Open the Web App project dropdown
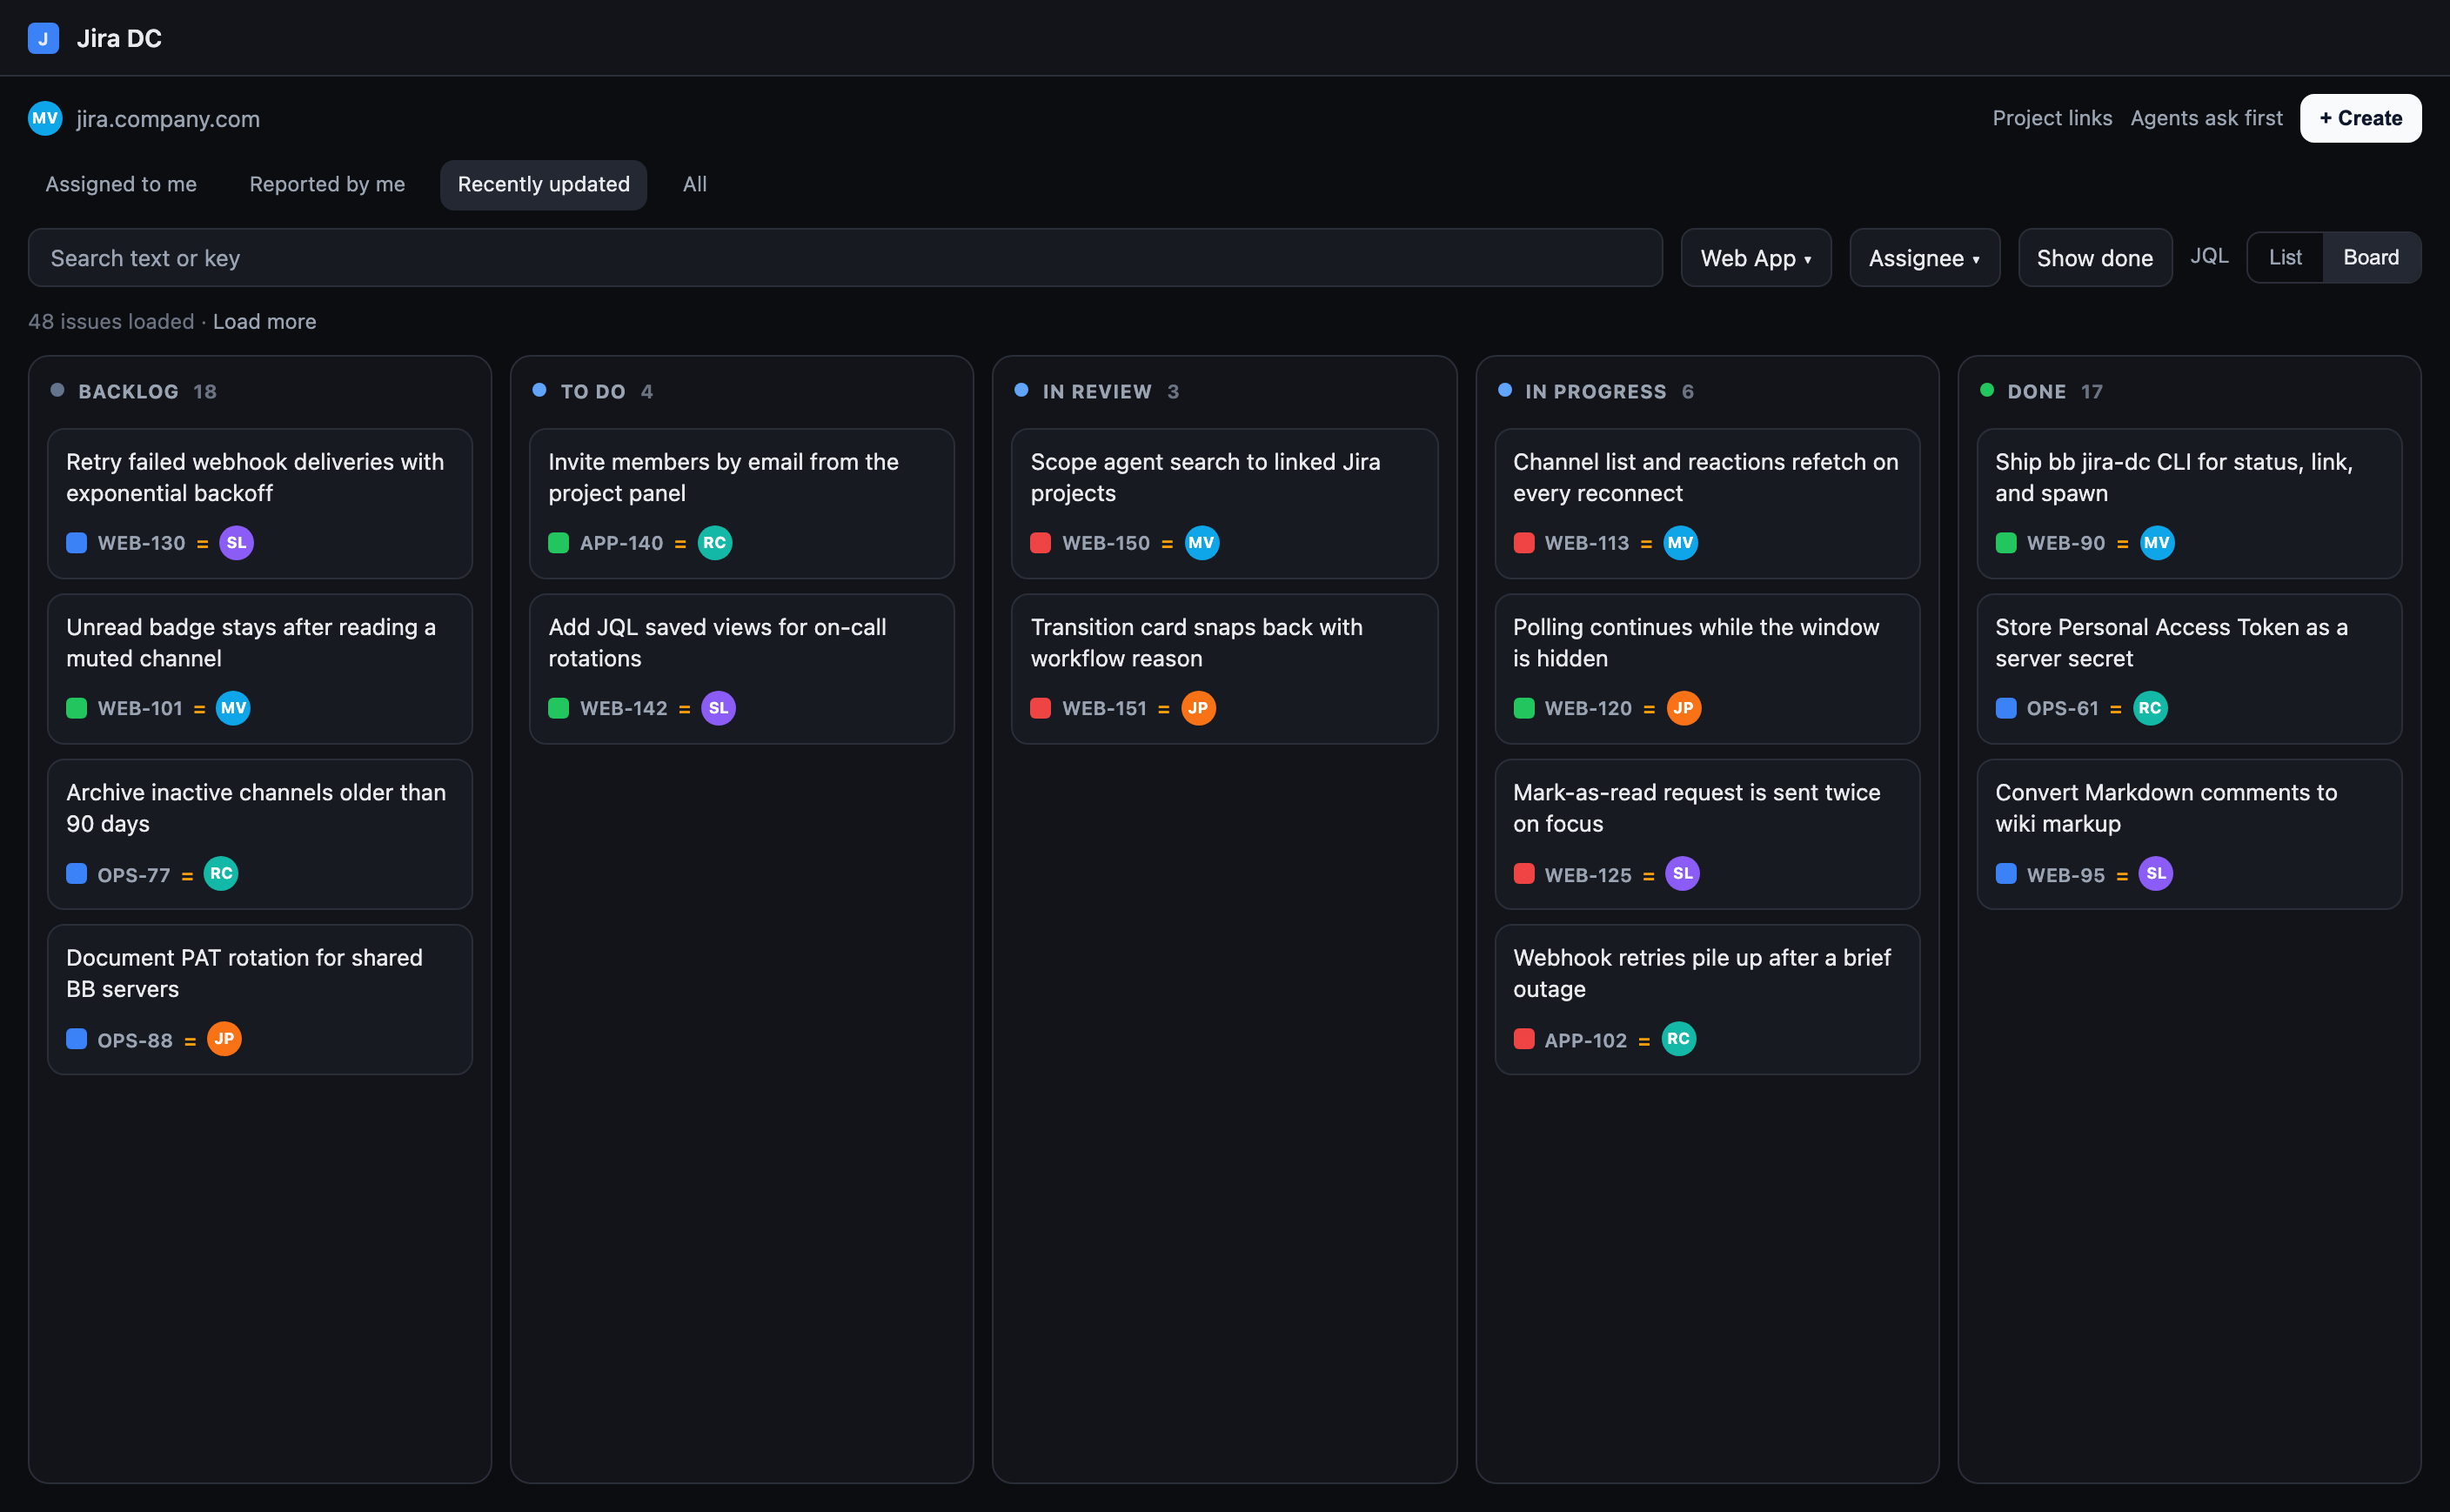This screenshot has height=1512, width=2450. (1756, 258)
